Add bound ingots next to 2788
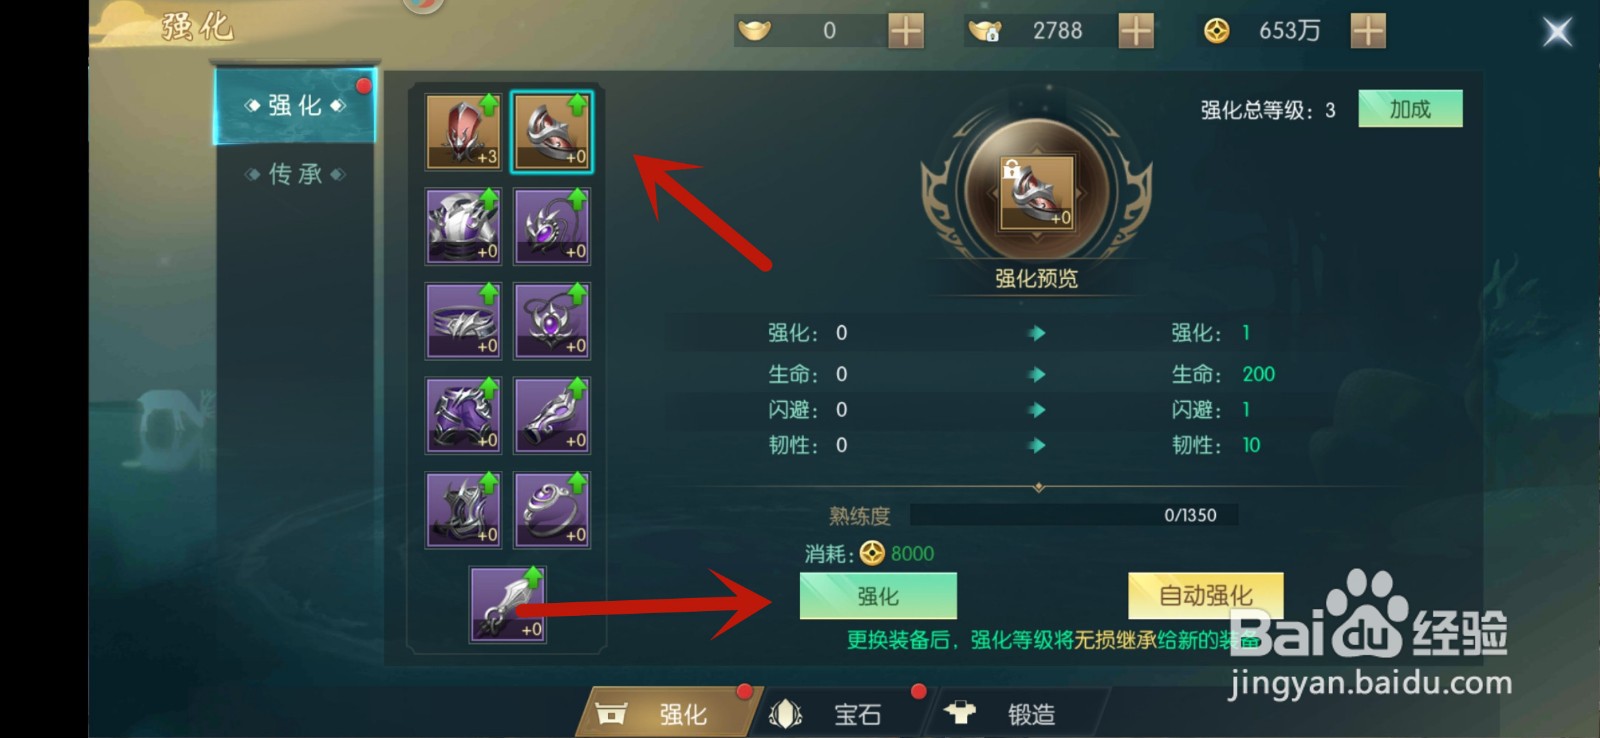Screen dimensions: 1600x738 pos(1136,31)
